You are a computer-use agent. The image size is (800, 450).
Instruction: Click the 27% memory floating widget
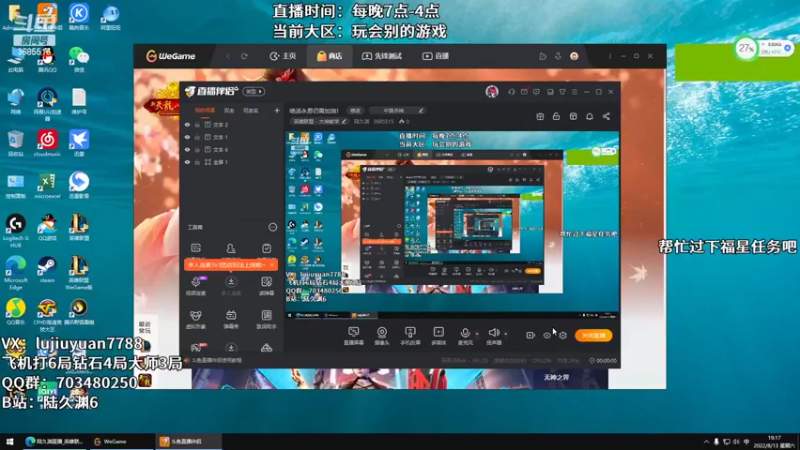pyautogui.click(x=746, y=48)
